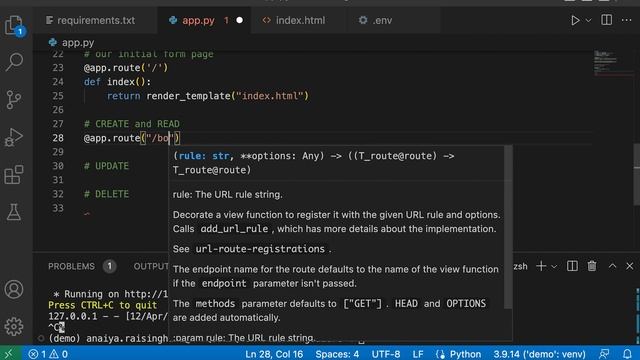This screenshot has width=640, height=360.
Task: Kill terminal with trash icon
Action: point(592,266)
